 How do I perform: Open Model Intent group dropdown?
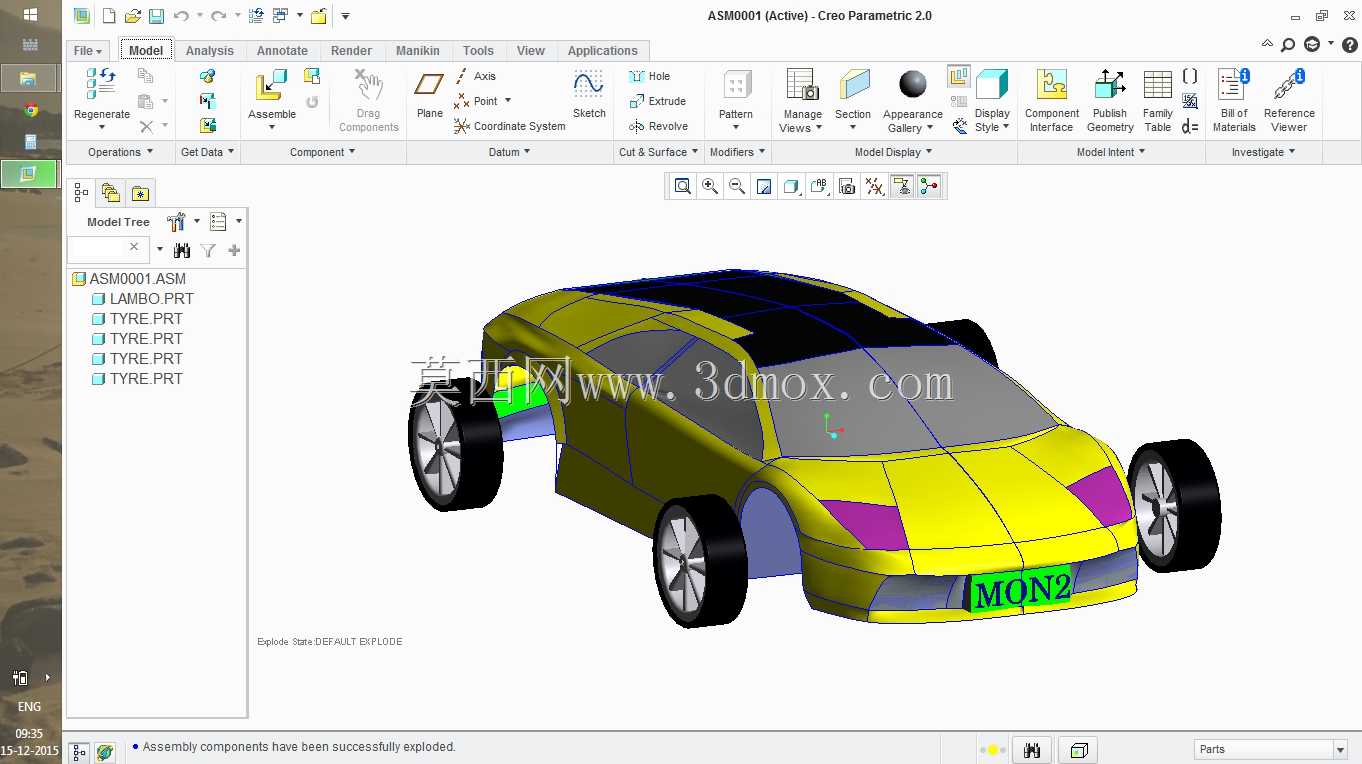coord(1110,152)
